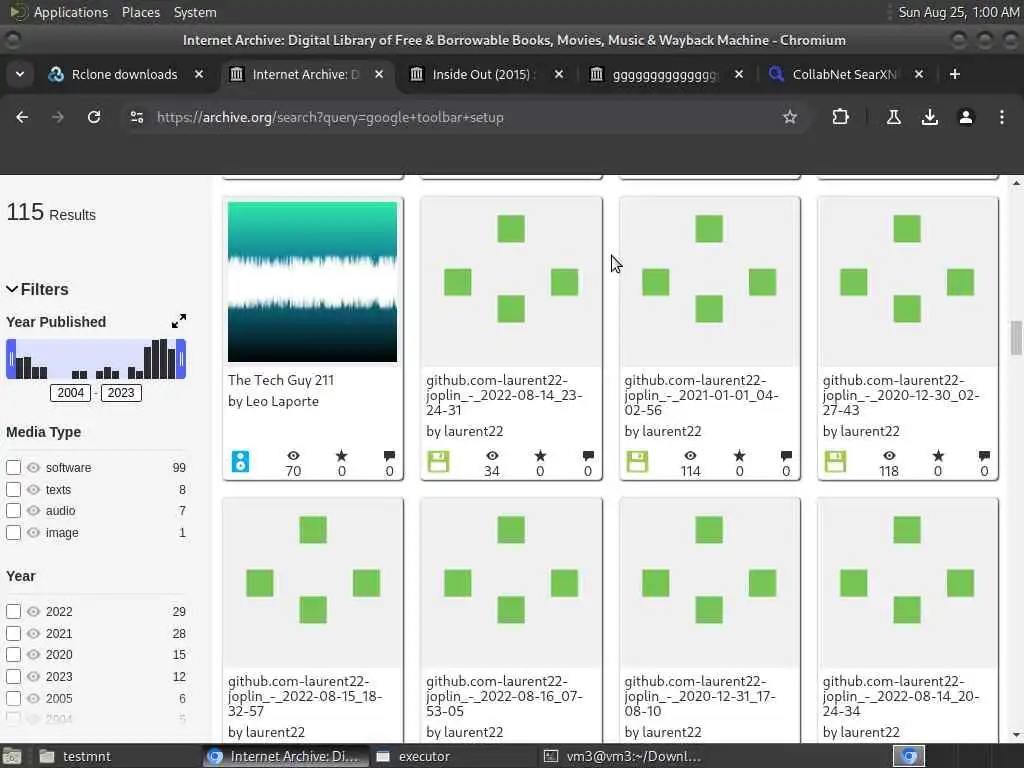Screen dimensions: 1024x768
Task: Open the tab search dropdown arrow
Action: point(20,74)
